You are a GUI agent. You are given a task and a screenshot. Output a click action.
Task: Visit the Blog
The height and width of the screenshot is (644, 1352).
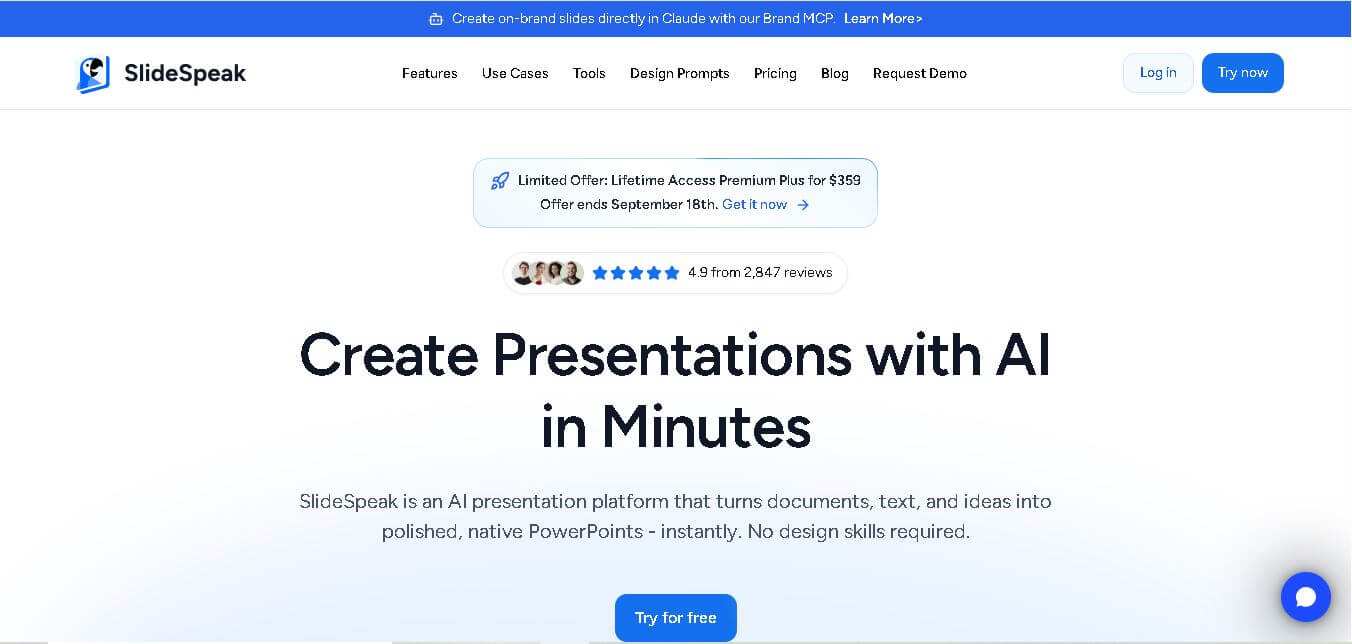point(835,73)
